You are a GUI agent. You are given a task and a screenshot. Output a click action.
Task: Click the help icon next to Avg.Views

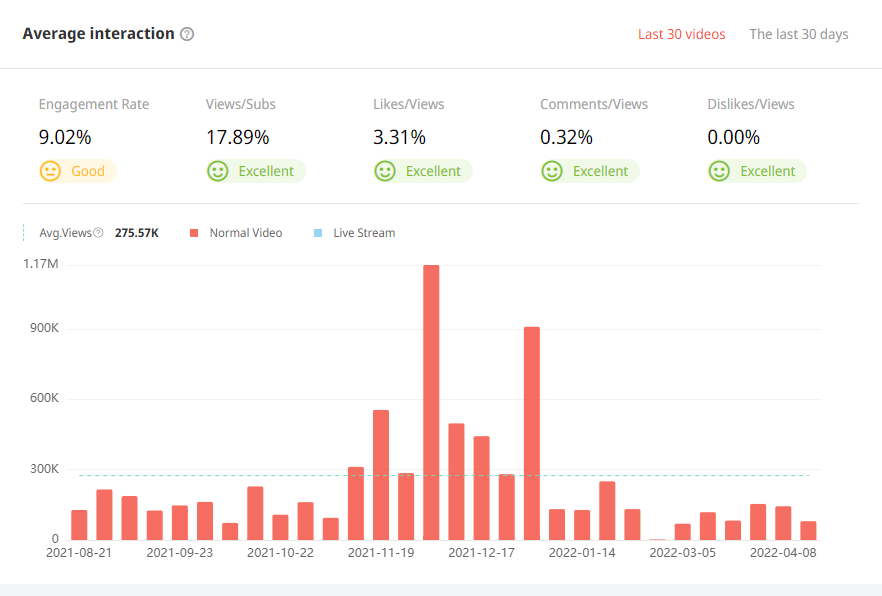98,233
